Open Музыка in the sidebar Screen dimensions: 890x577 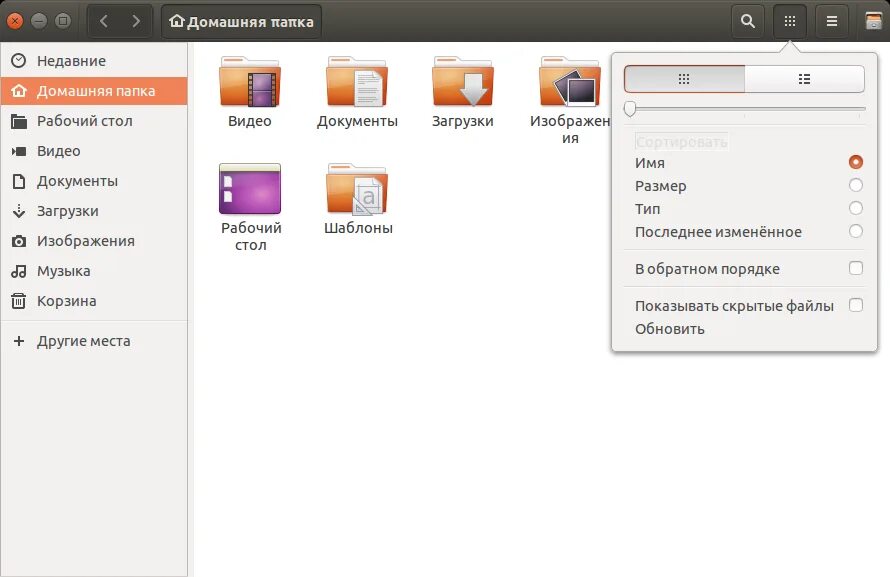tap(94, 271)
